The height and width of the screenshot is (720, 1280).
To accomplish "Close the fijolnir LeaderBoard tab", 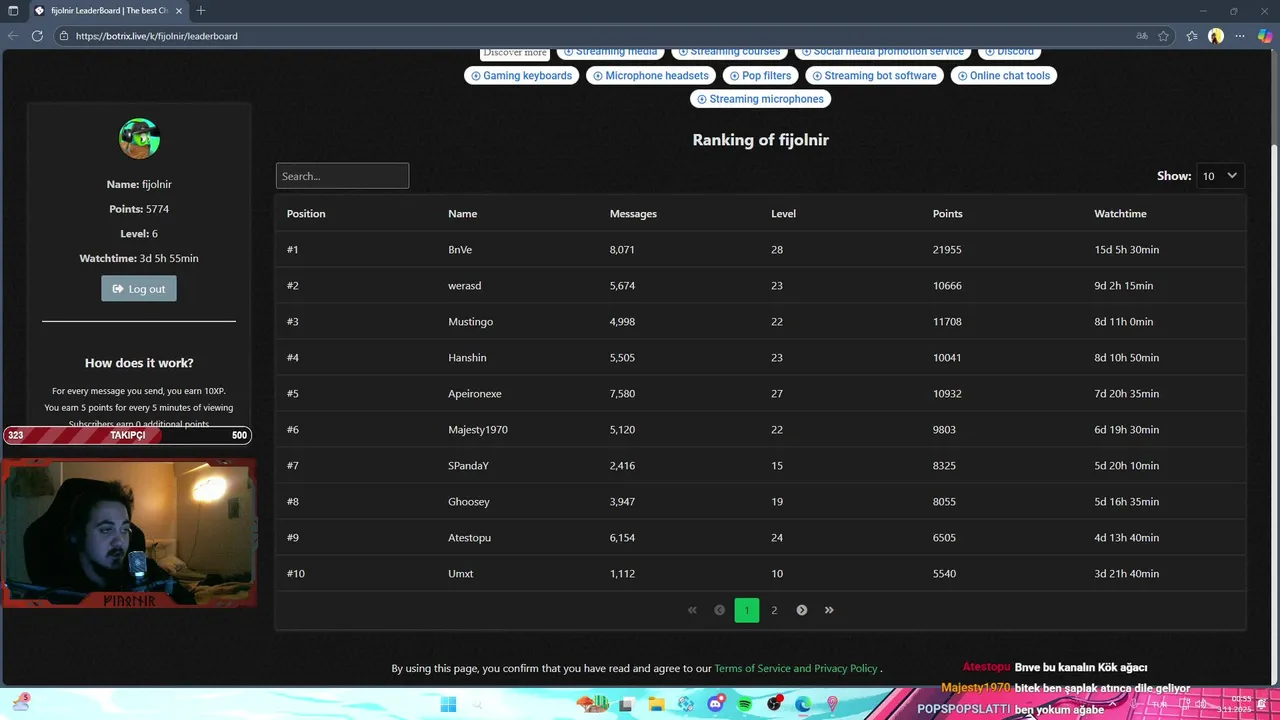I will [181, 11].
